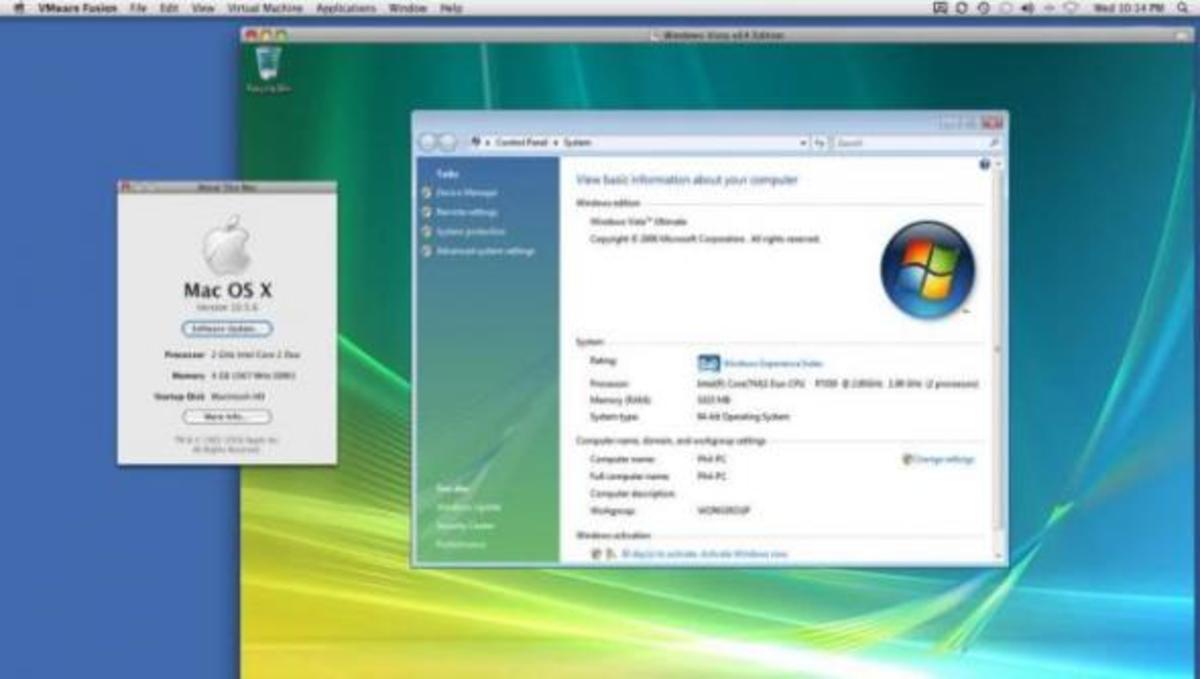Open the Apple menu
Image resolution: width=1200 pixels, height=679 pixels.
coord(17,8)
